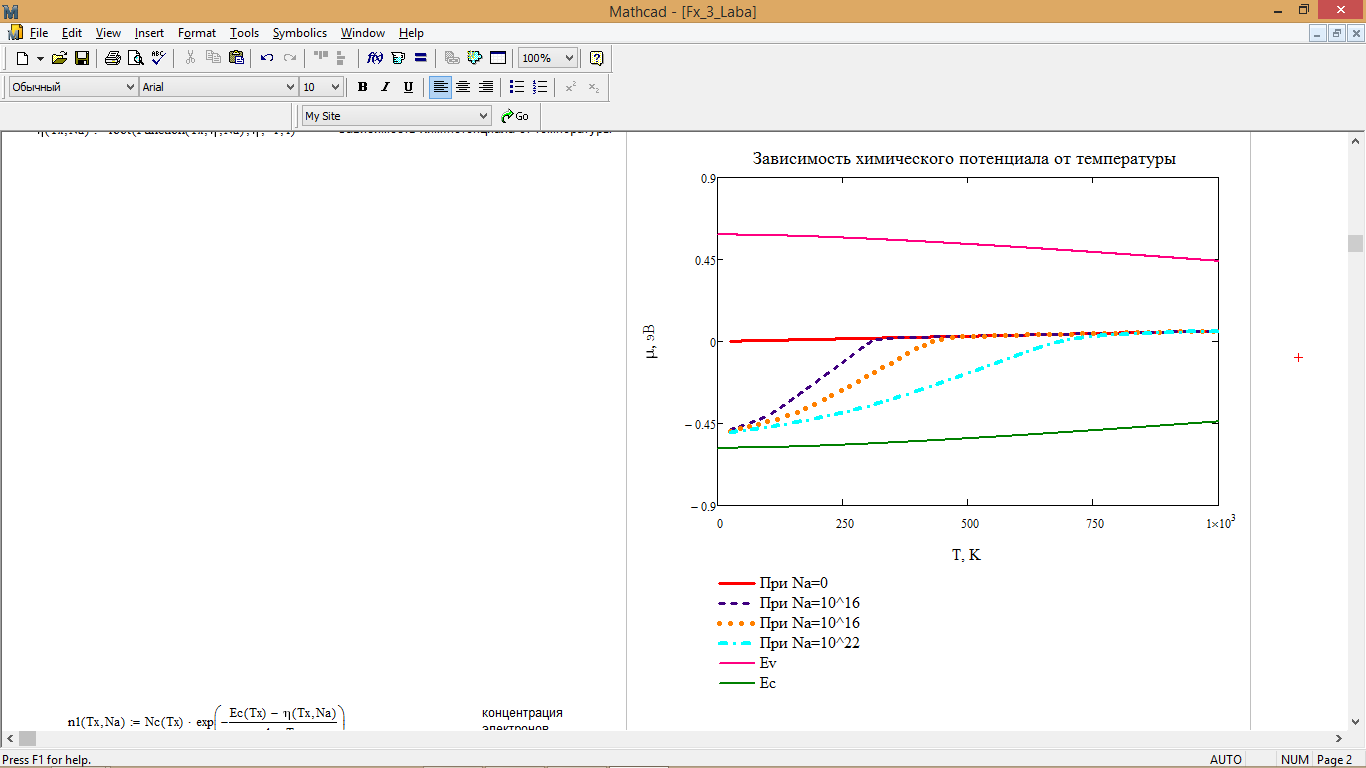Click the horizontal scrollbar thumb
This screenshot has width=1366, height=768.
coord(28,738)
